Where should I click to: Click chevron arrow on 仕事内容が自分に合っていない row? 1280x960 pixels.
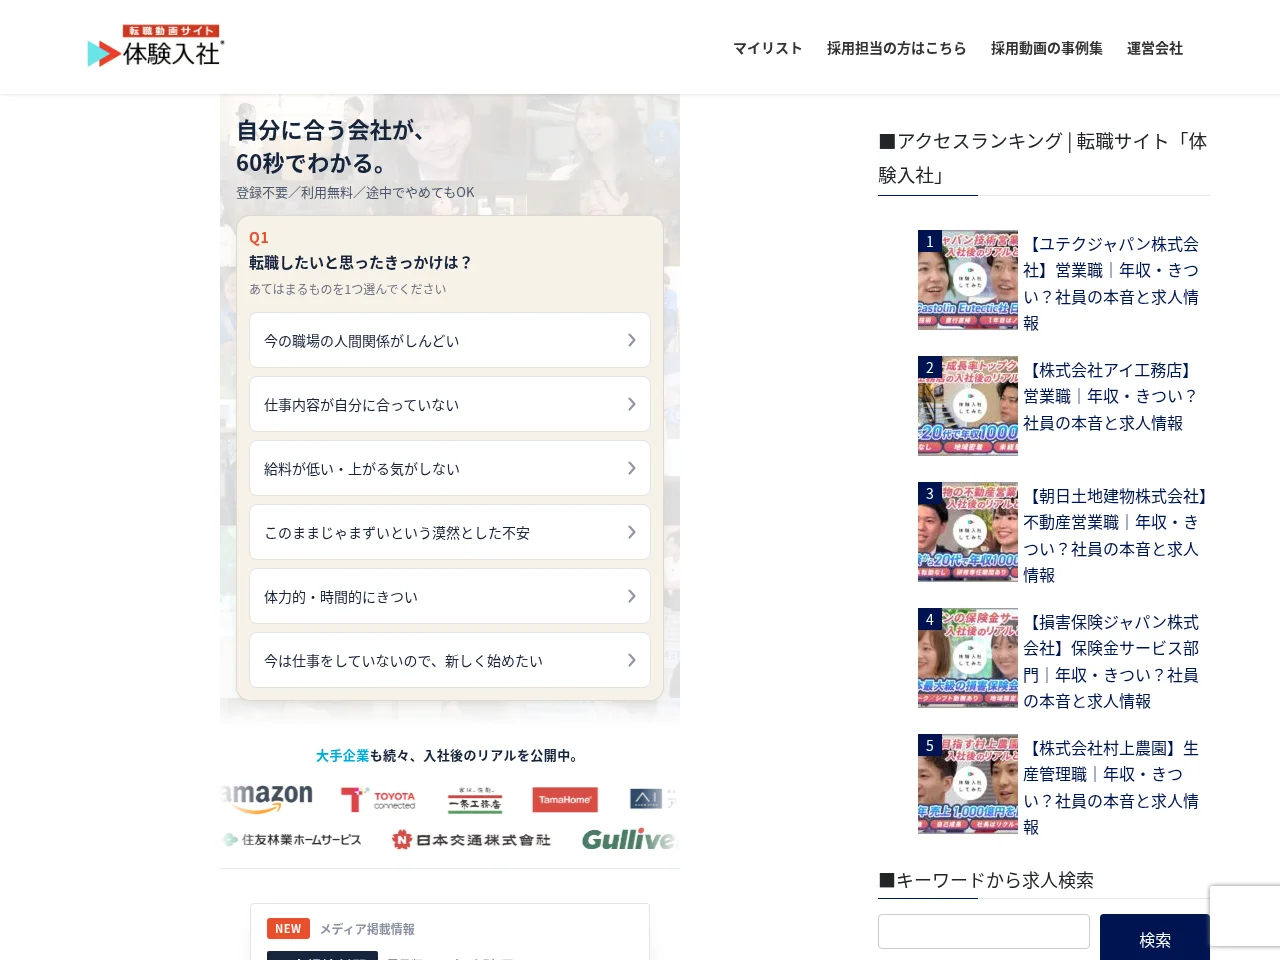631,404
